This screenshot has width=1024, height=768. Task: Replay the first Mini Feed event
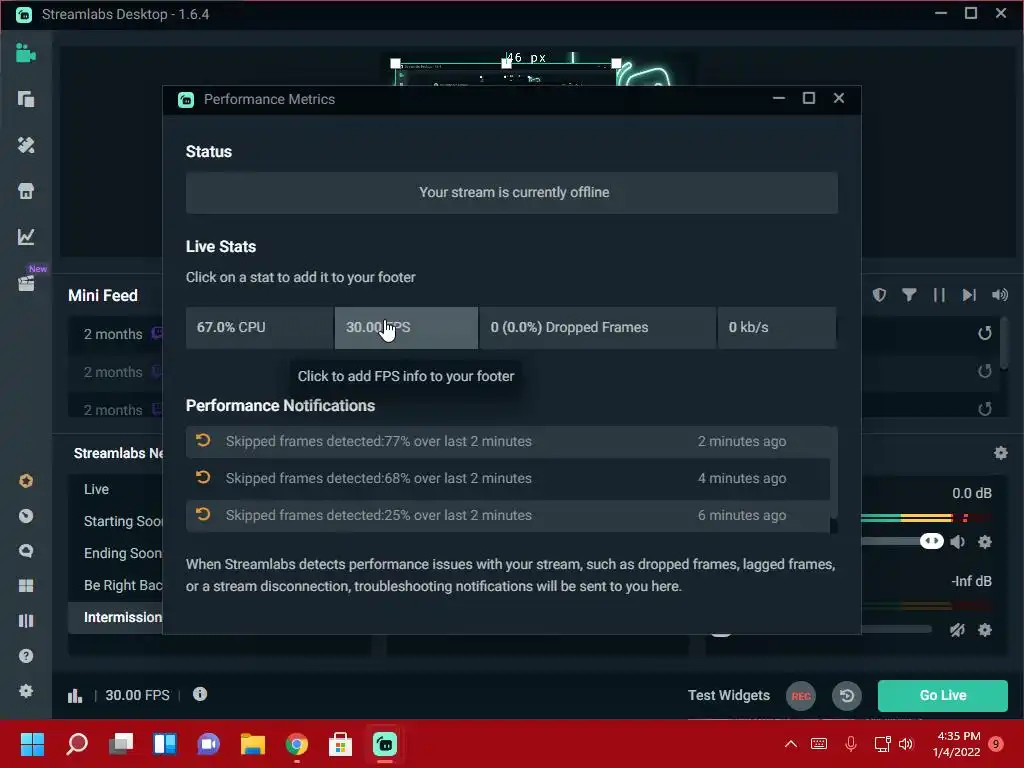tap(985, 334)
